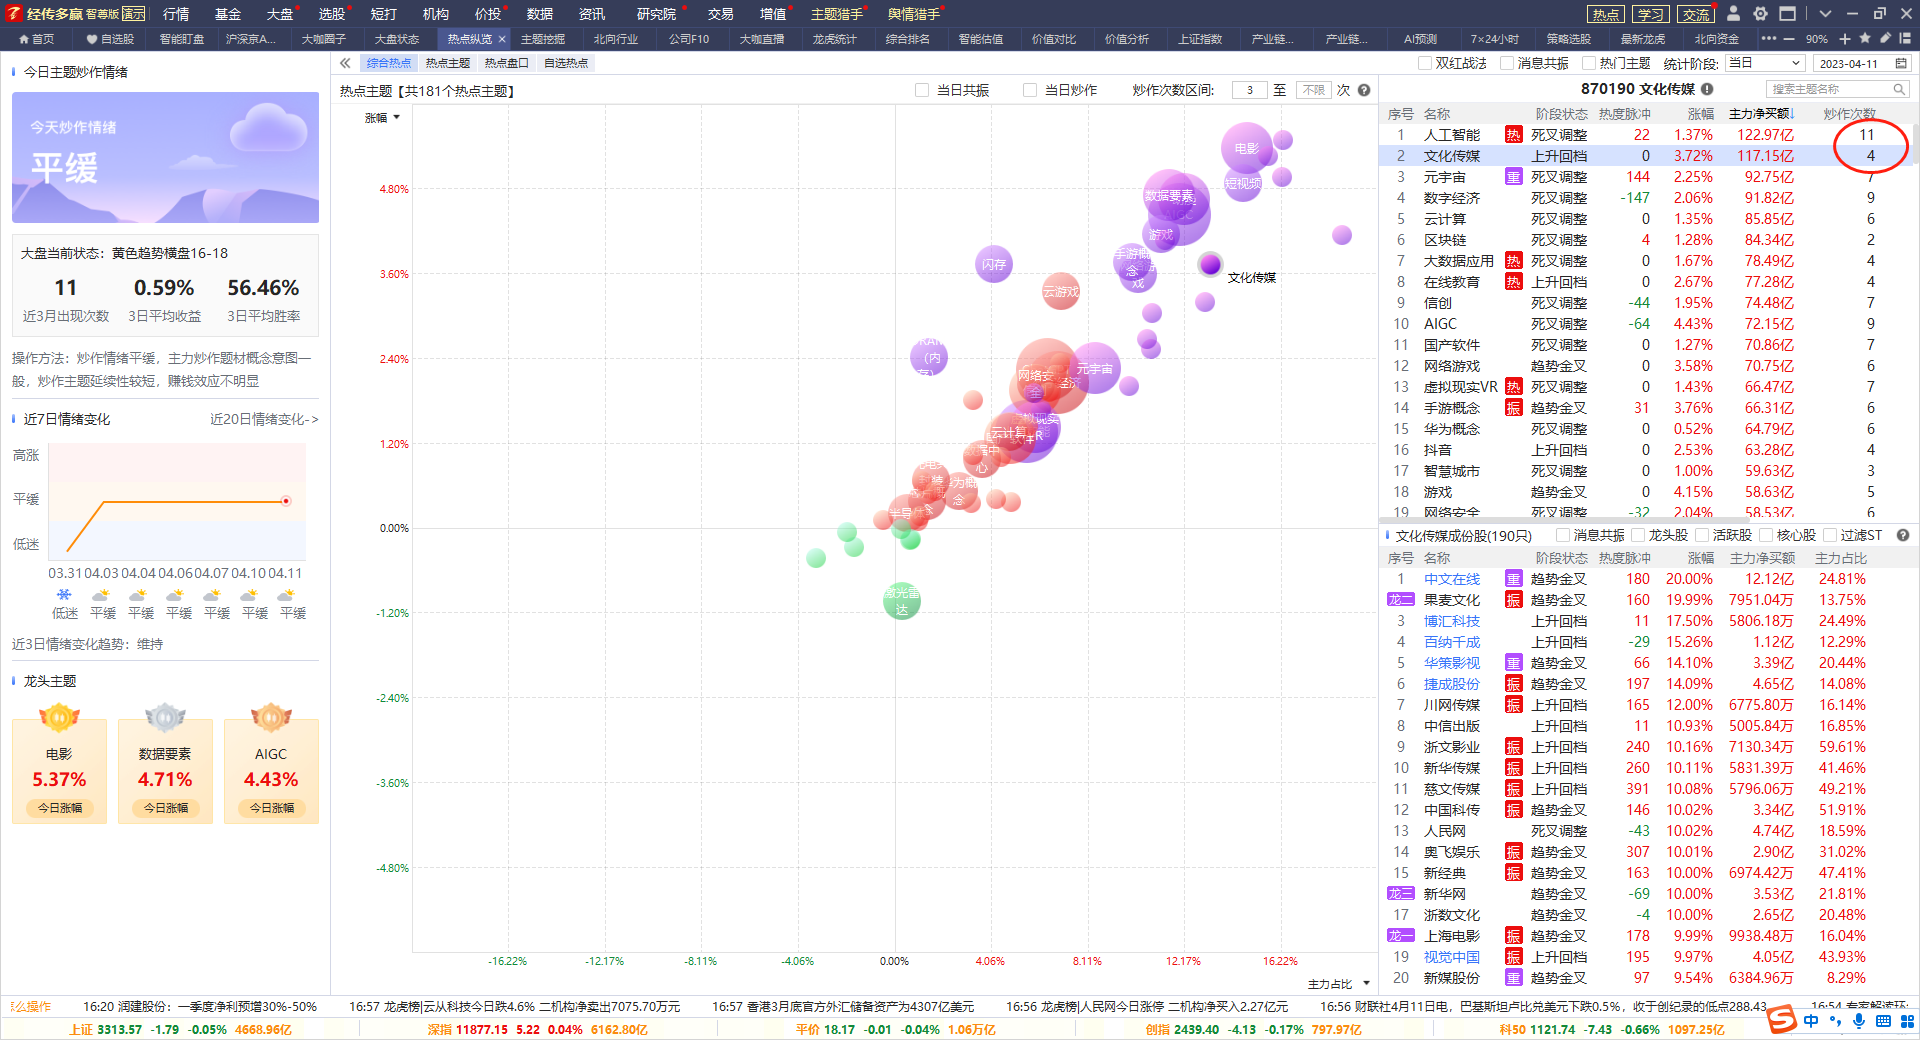Screen dimensions: 1920x1040
Task: Close the 热点纵览 tab
Action: pos(502,39)
